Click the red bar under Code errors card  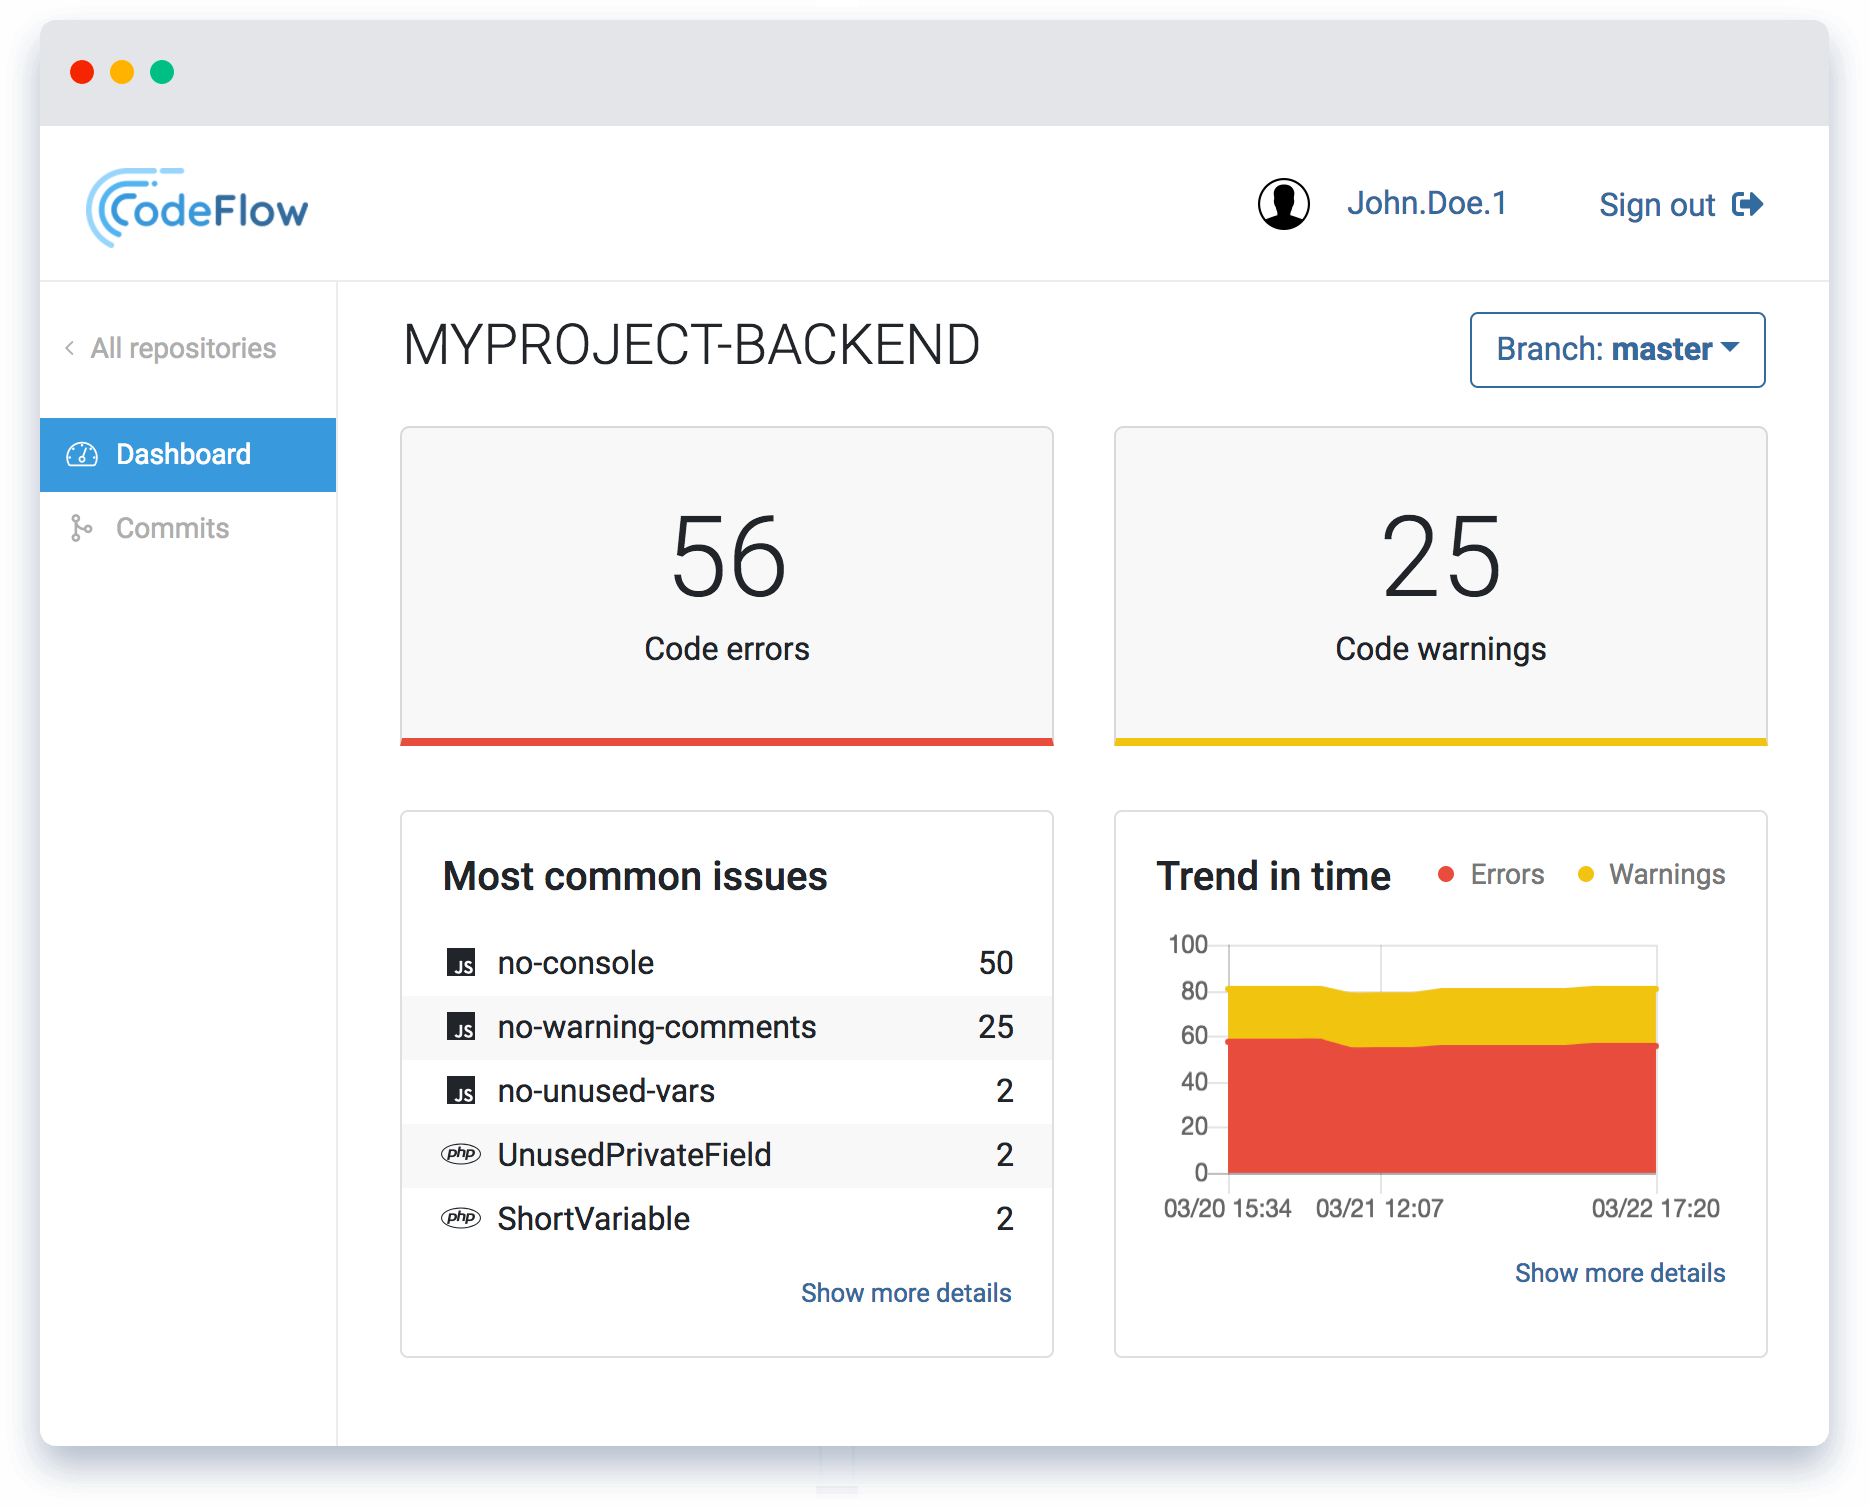[x=726, y=740]
